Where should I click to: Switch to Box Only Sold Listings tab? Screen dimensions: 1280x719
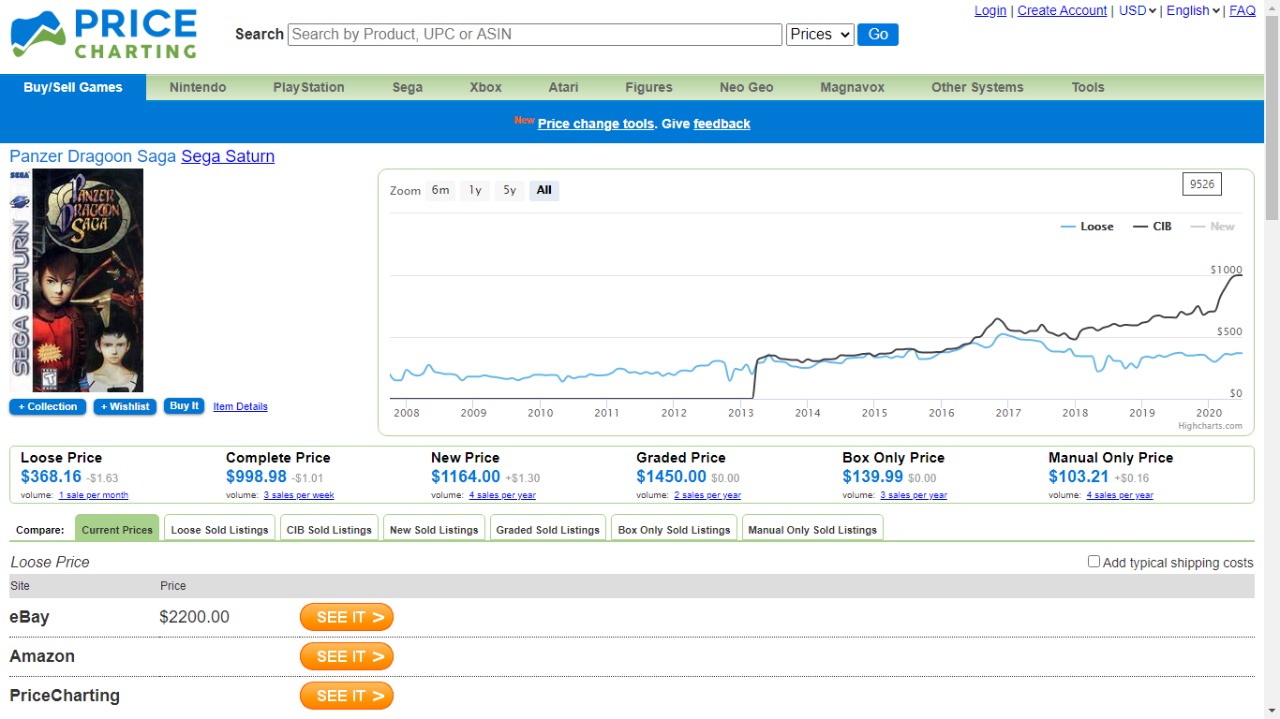click(674, 529)
